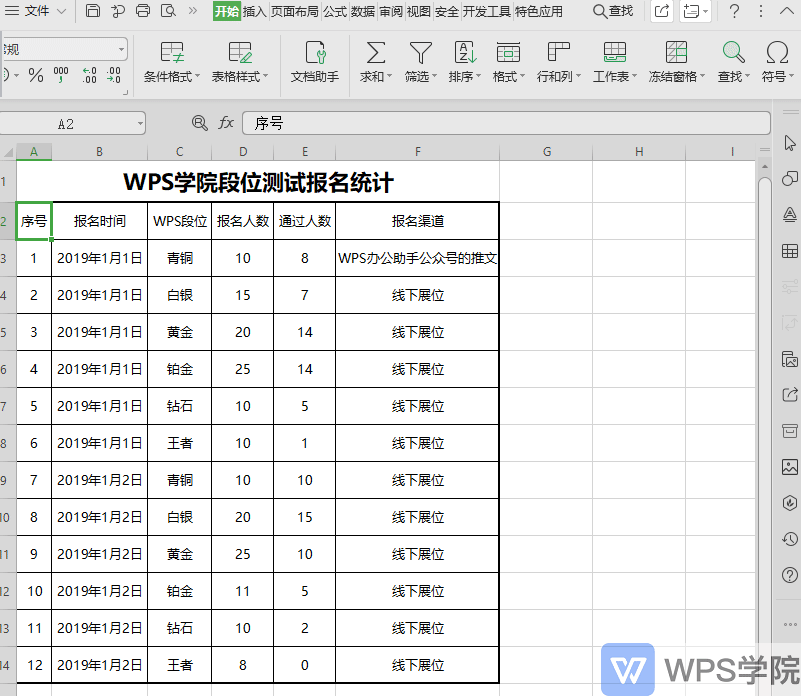
Task: Open the shapes panel in the right sidebar
Action: [790, 178]
